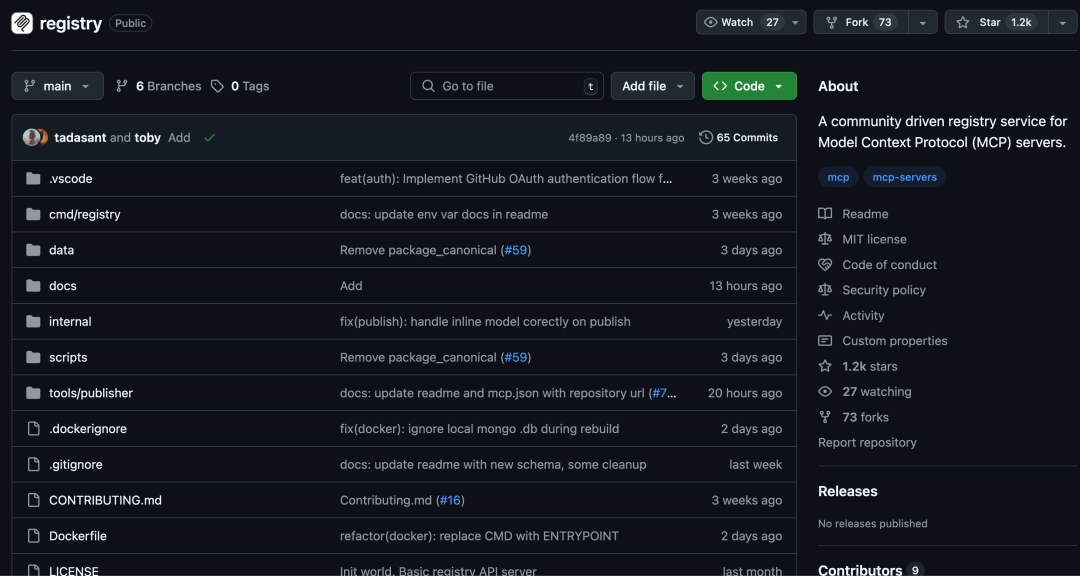Image resolution: width=1080 pixels, height=576 pixels.
Task: Expand the Add file dropdown
Action: [x=653, y=86]
